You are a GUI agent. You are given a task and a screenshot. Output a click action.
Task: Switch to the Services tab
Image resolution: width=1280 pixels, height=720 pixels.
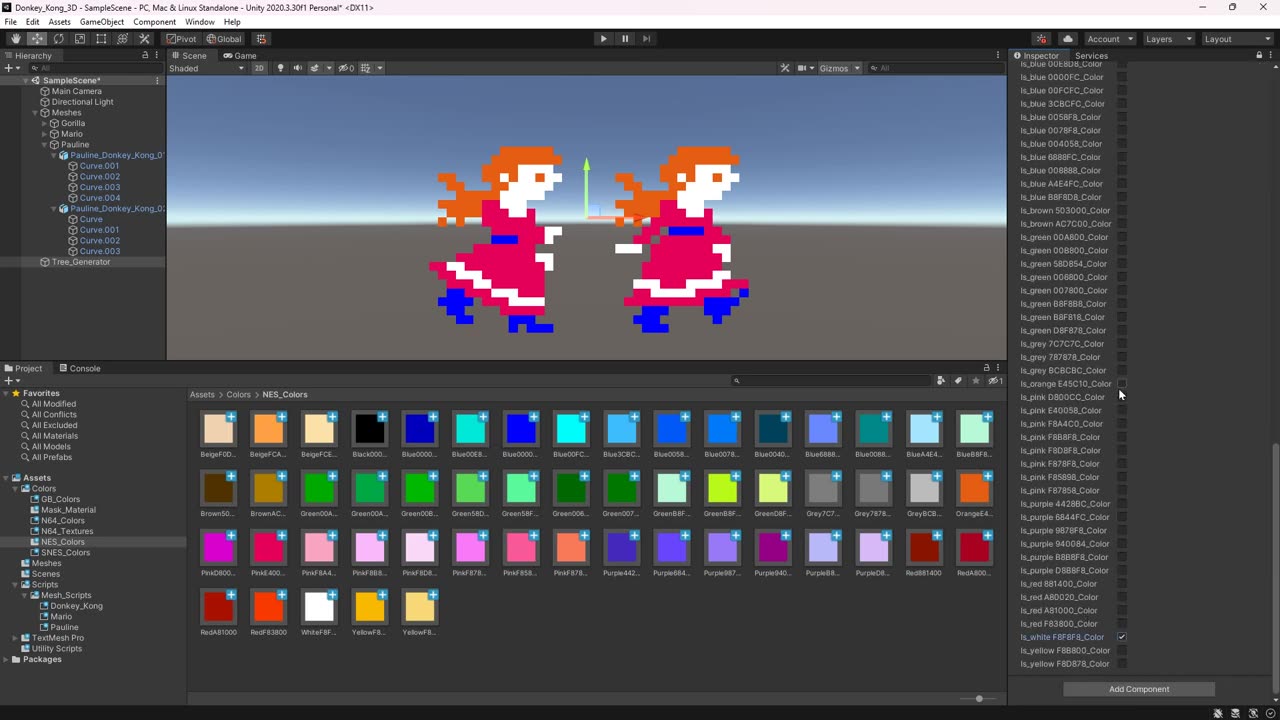coord(1091,56)
